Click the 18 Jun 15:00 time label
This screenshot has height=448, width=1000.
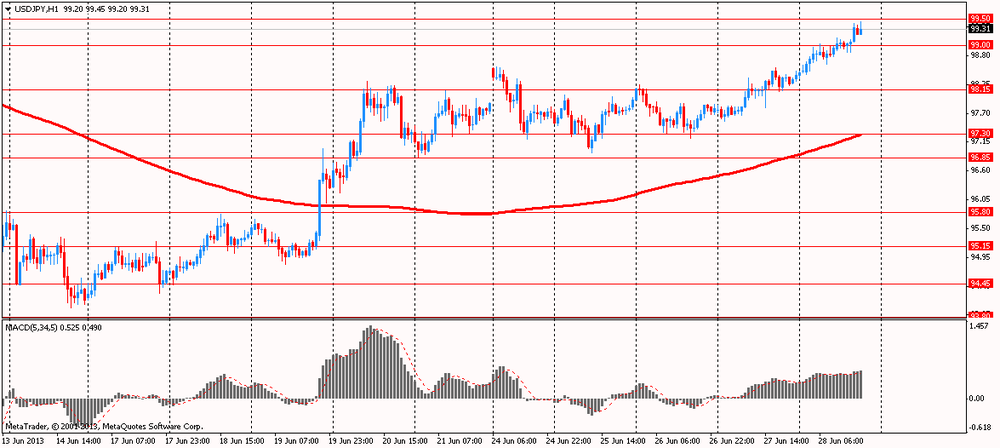(x=244, y=440)
